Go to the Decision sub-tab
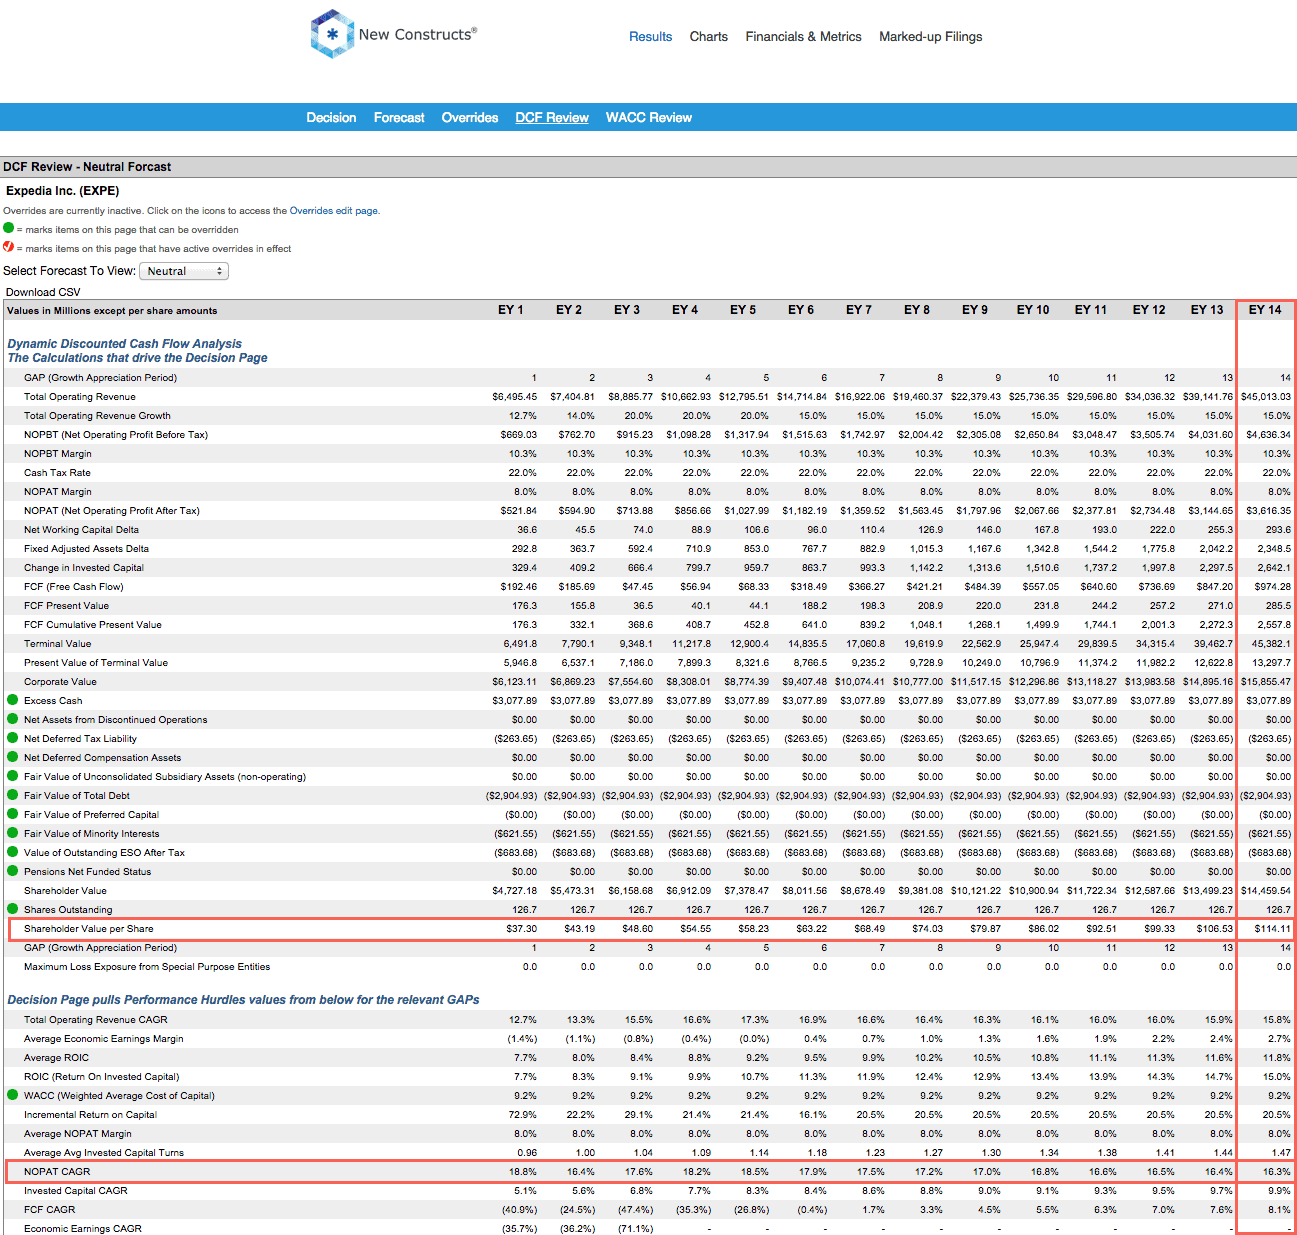The width and height of the screenshot is (1297, 1235). [331, 118]
